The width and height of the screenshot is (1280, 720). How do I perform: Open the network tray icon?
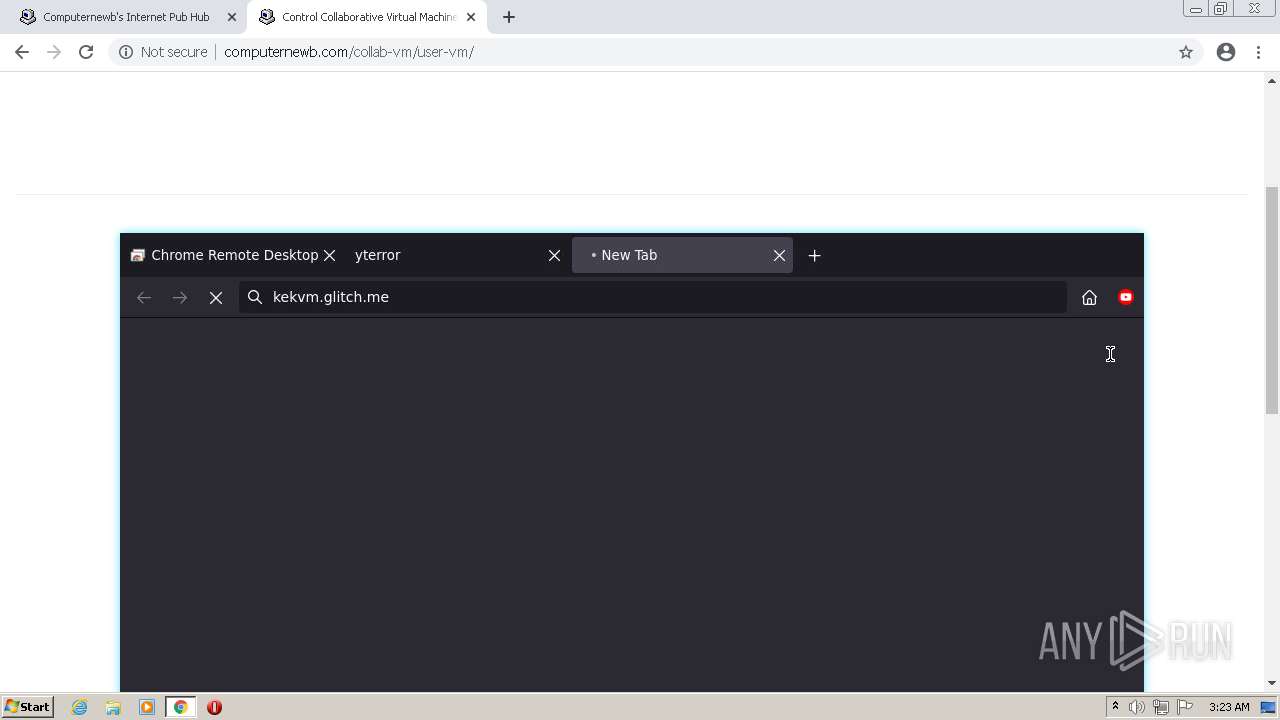[x=1161, y=707]
